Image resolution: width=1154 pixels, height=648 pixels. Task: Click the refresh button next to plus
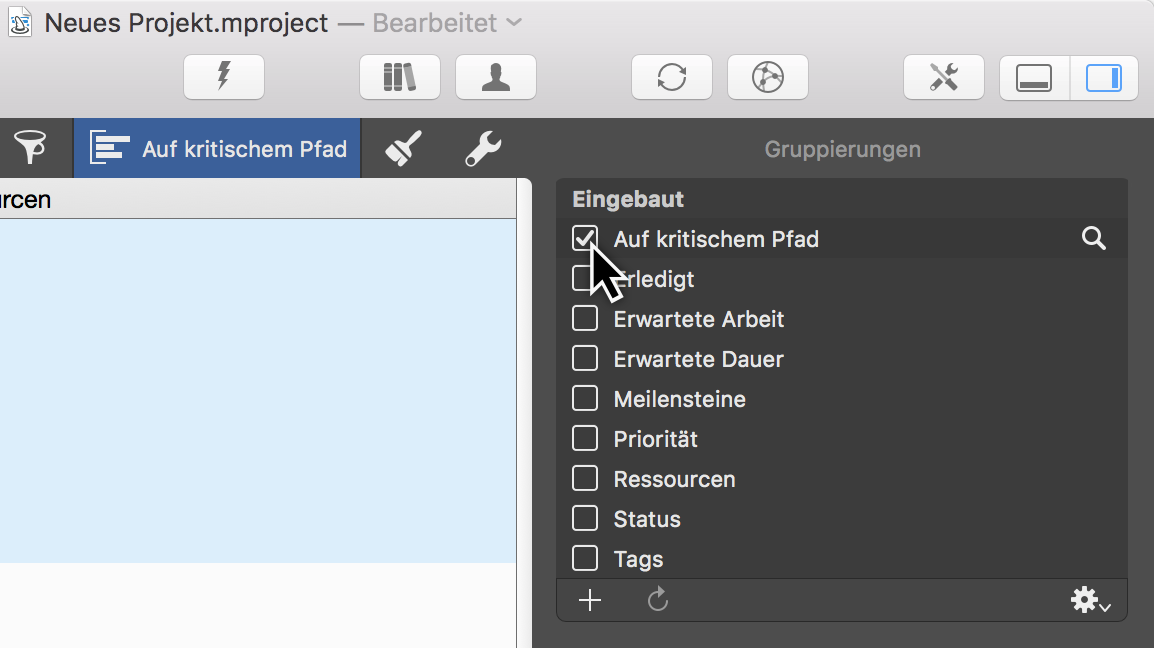pyautogui.click(x=657, y=600)
